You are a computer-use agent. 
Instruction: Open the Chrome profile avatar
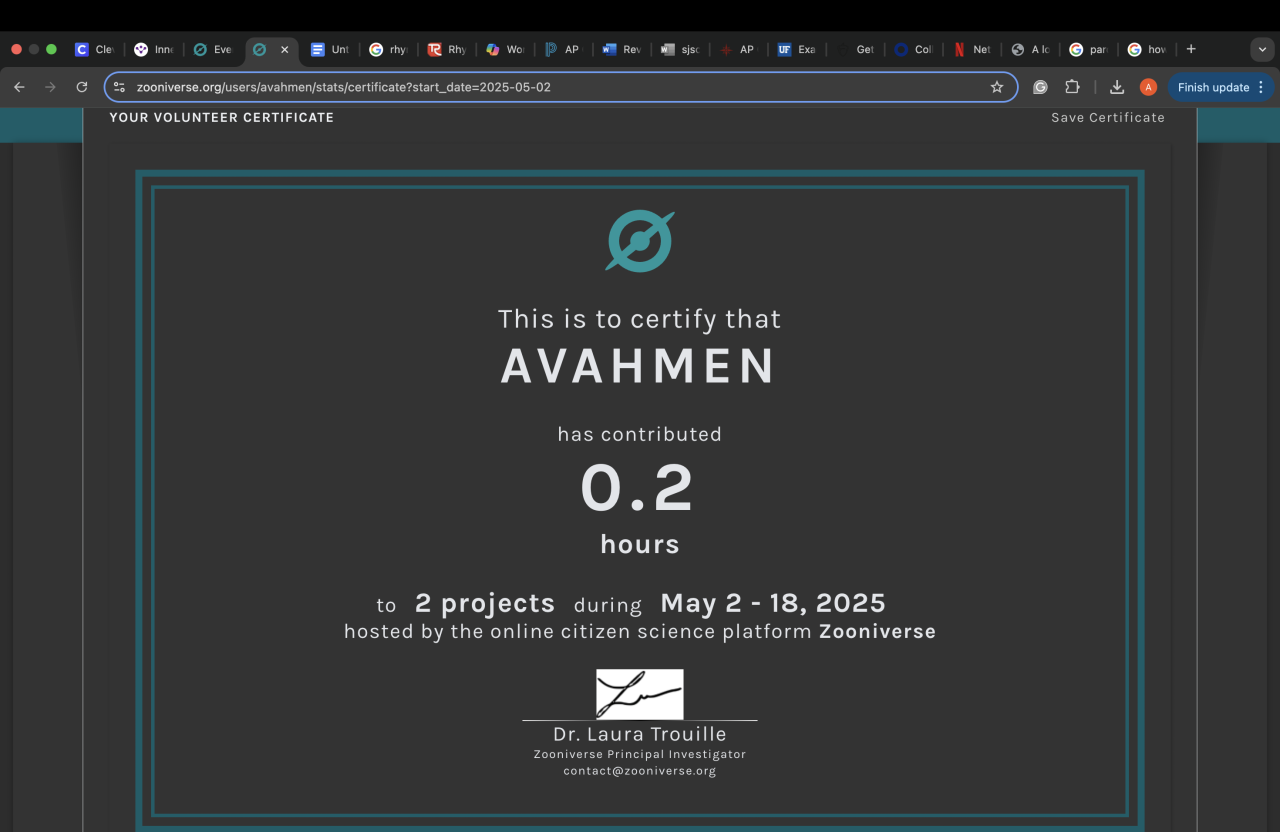point(1148,87)
